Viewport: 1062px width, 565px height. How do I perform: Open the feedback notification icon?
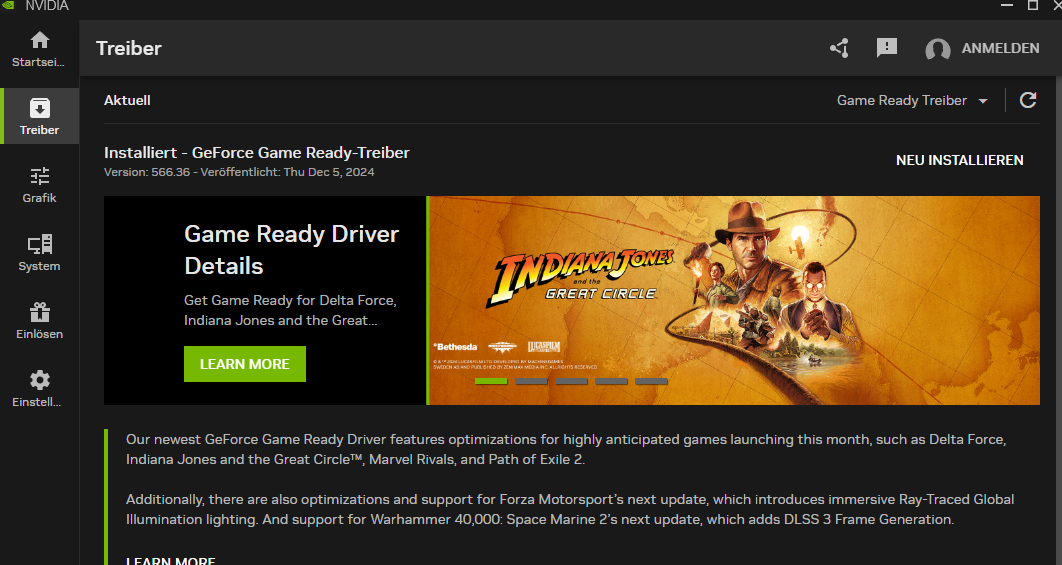coord(887,48)
